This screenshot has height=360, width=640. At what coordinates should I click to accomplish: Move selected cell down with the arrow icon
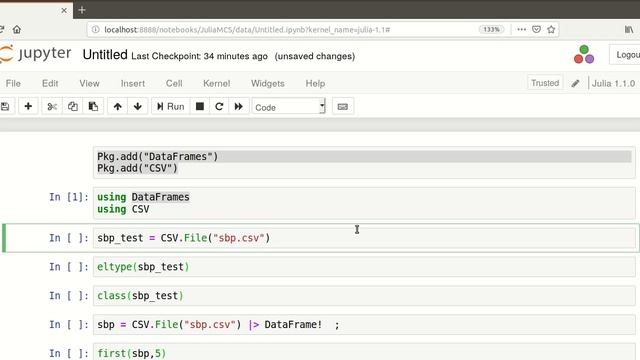point(138,107)
